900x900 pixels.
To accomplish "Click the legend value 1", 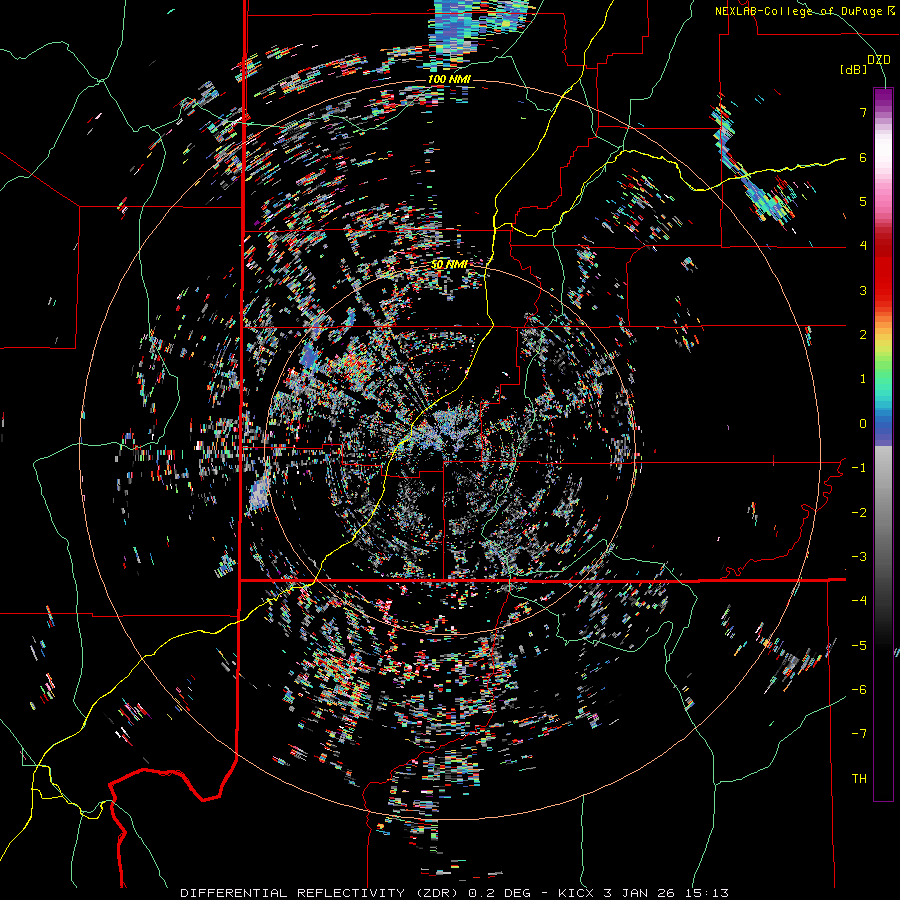I will pos(863,379).
